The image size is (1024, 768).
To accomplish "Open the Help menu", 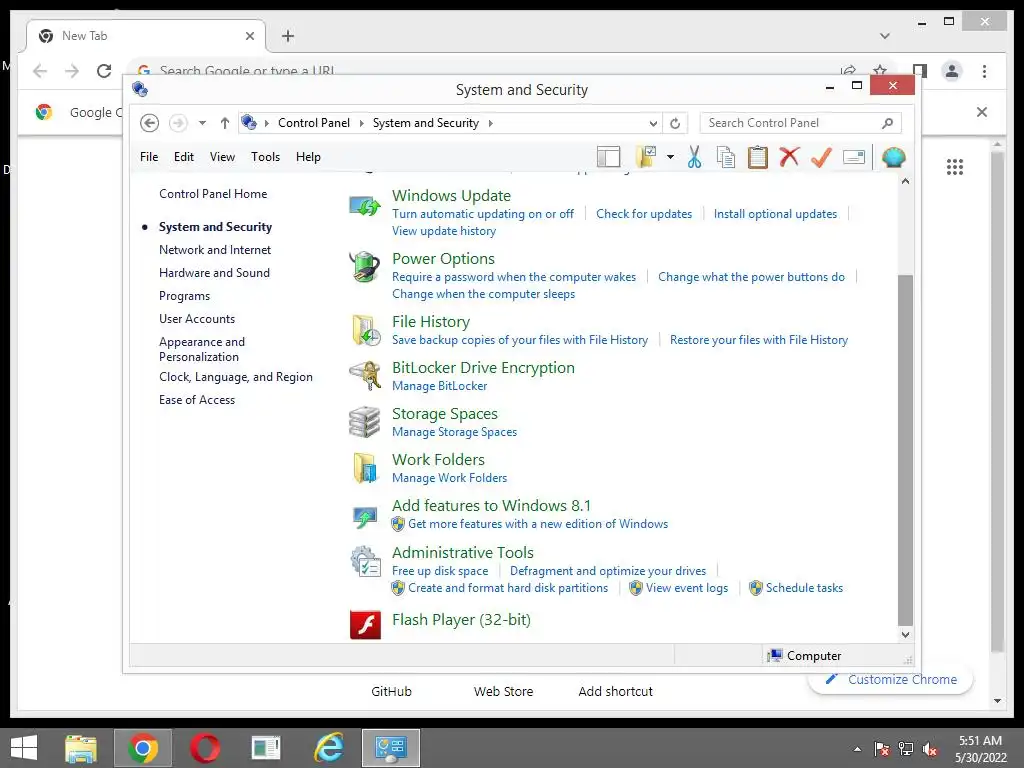I will 308,157.
